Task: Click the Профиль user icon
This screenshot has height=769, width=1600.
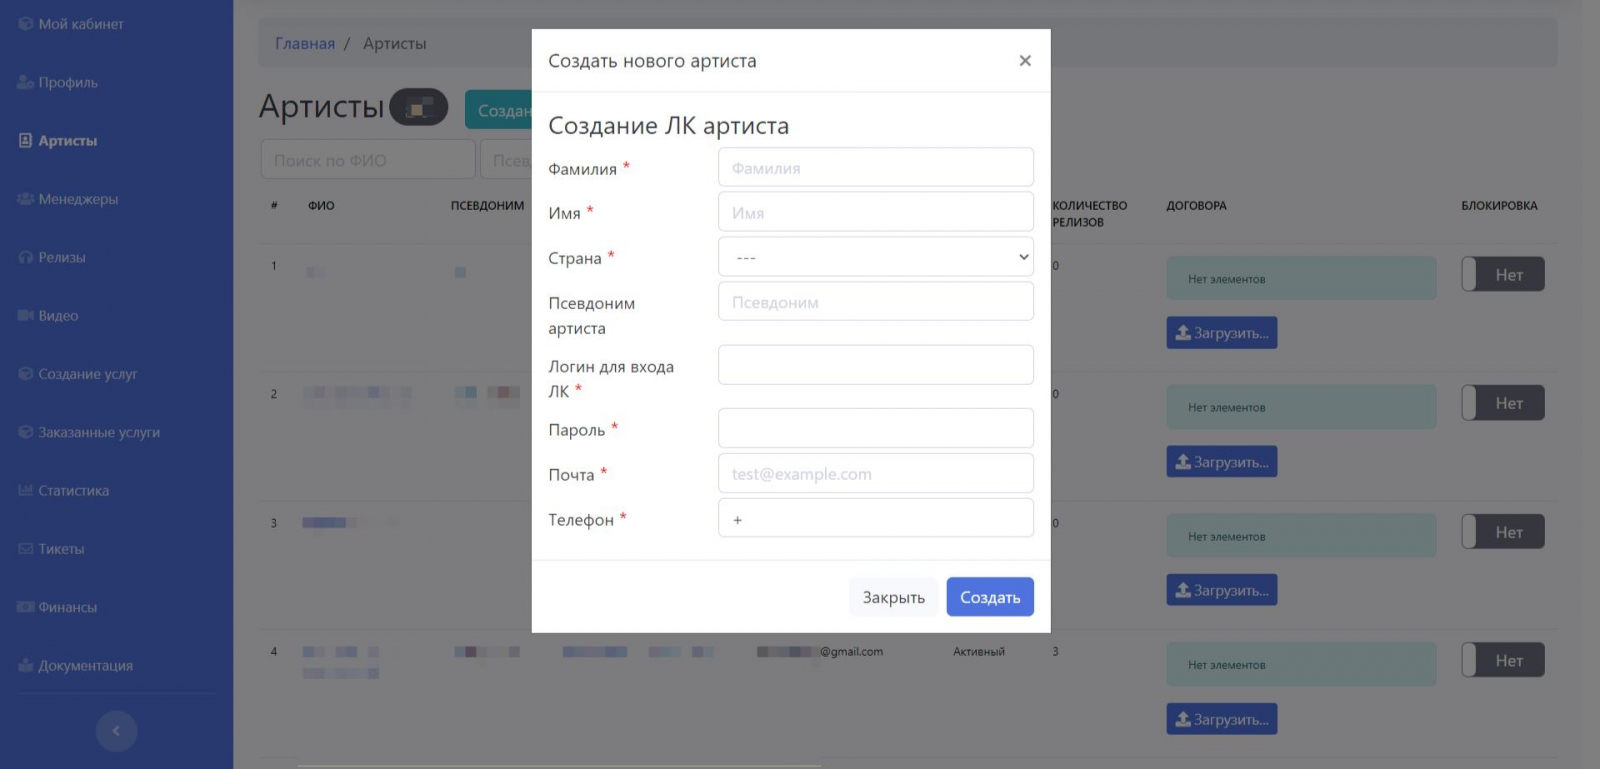Action: click(x=26, y=82)
